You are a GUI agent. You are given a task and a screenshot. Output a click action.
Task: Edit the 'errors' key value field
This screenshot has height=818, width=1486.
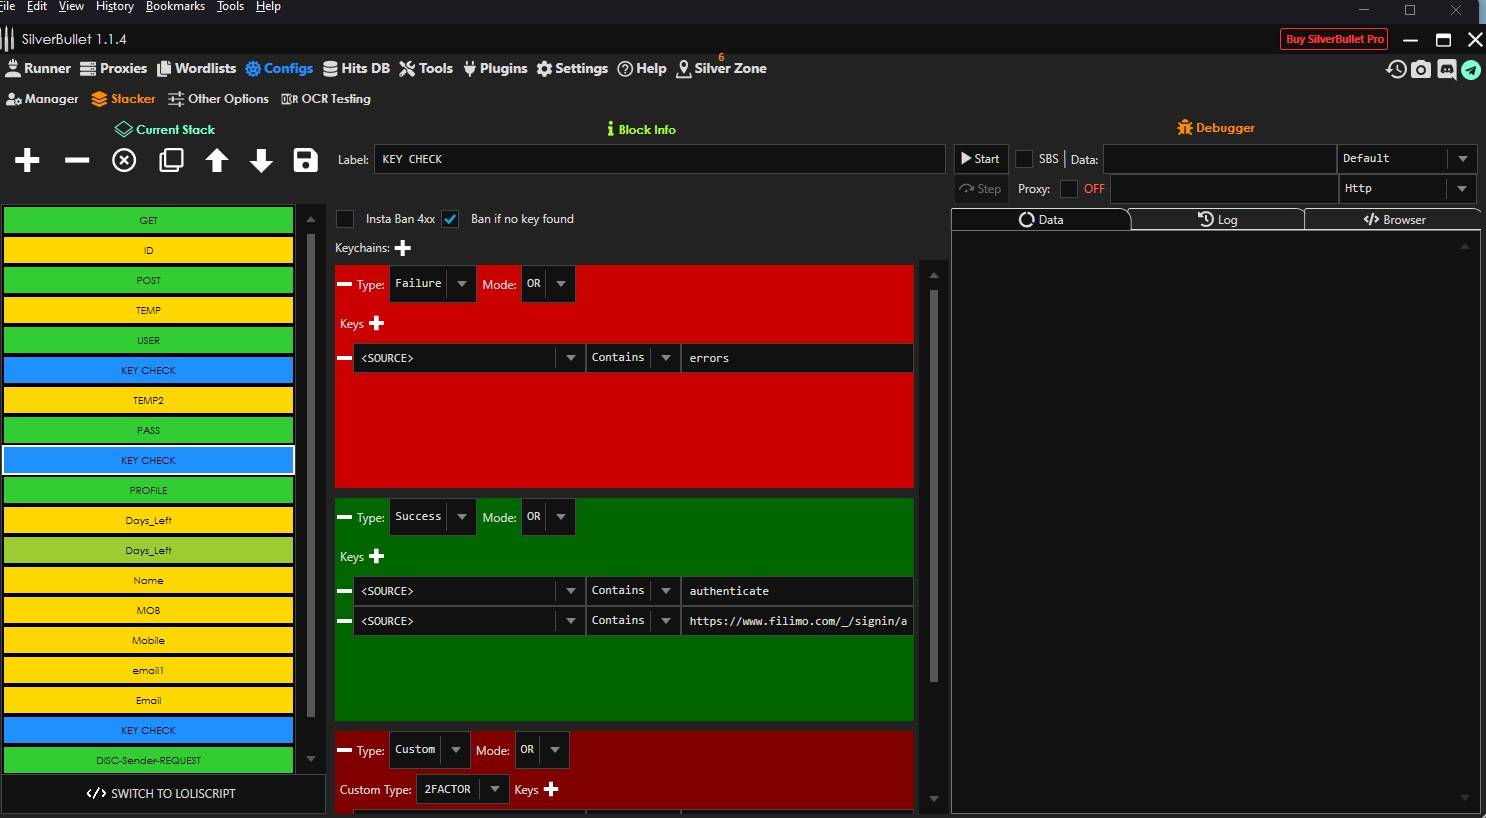797,358
